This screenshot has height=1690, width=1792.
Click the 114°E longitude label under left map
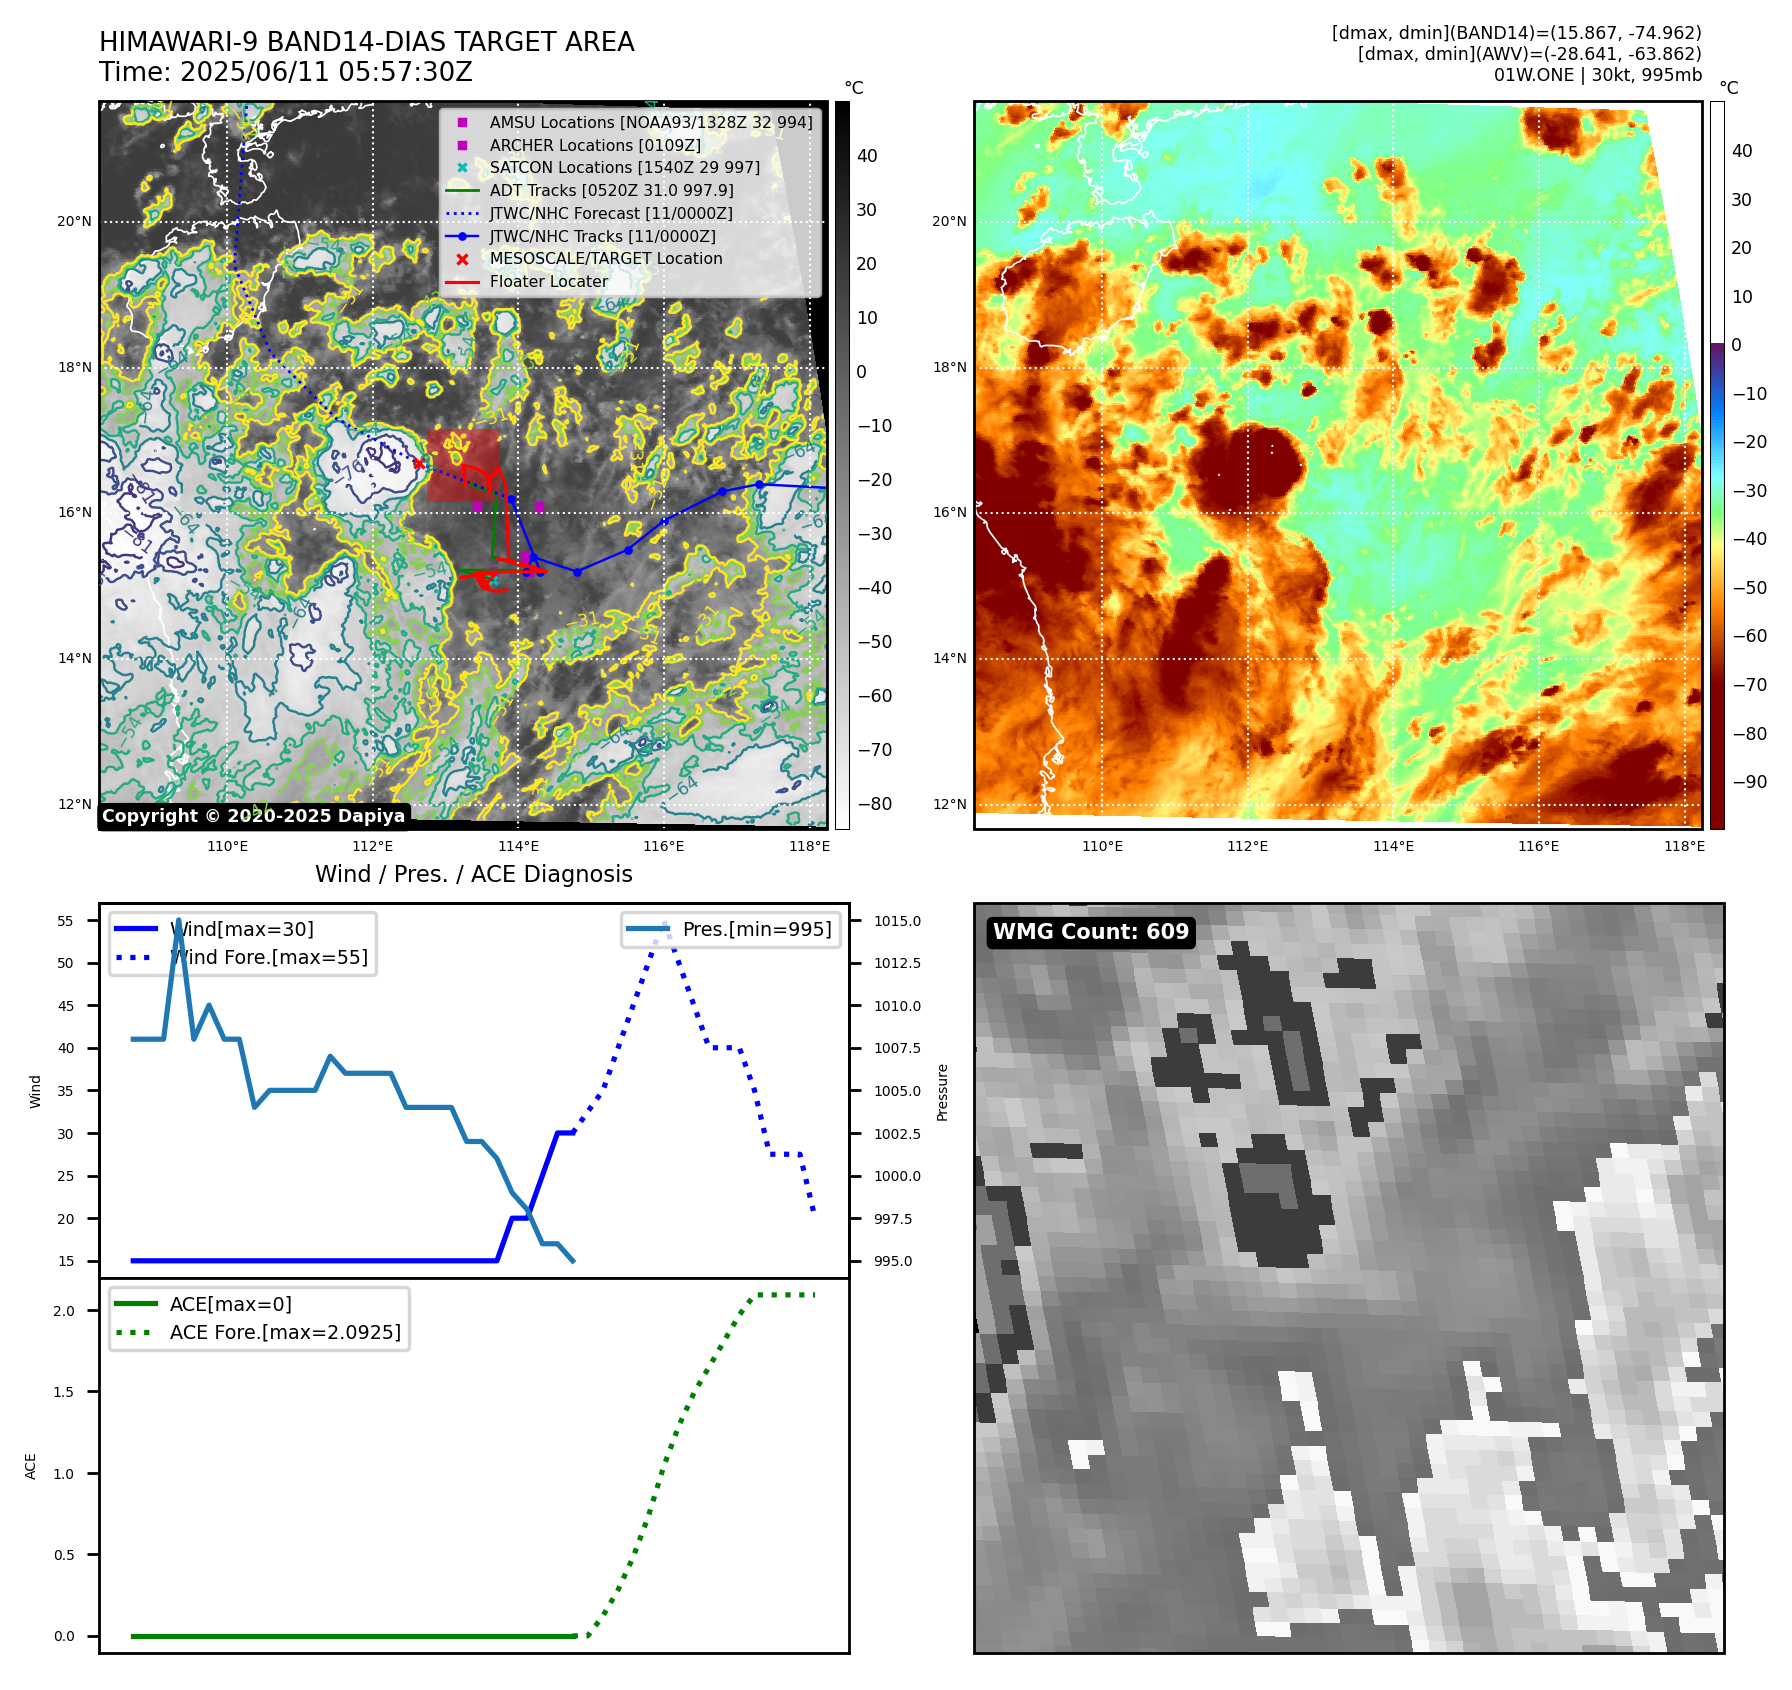tap(518, 846)
